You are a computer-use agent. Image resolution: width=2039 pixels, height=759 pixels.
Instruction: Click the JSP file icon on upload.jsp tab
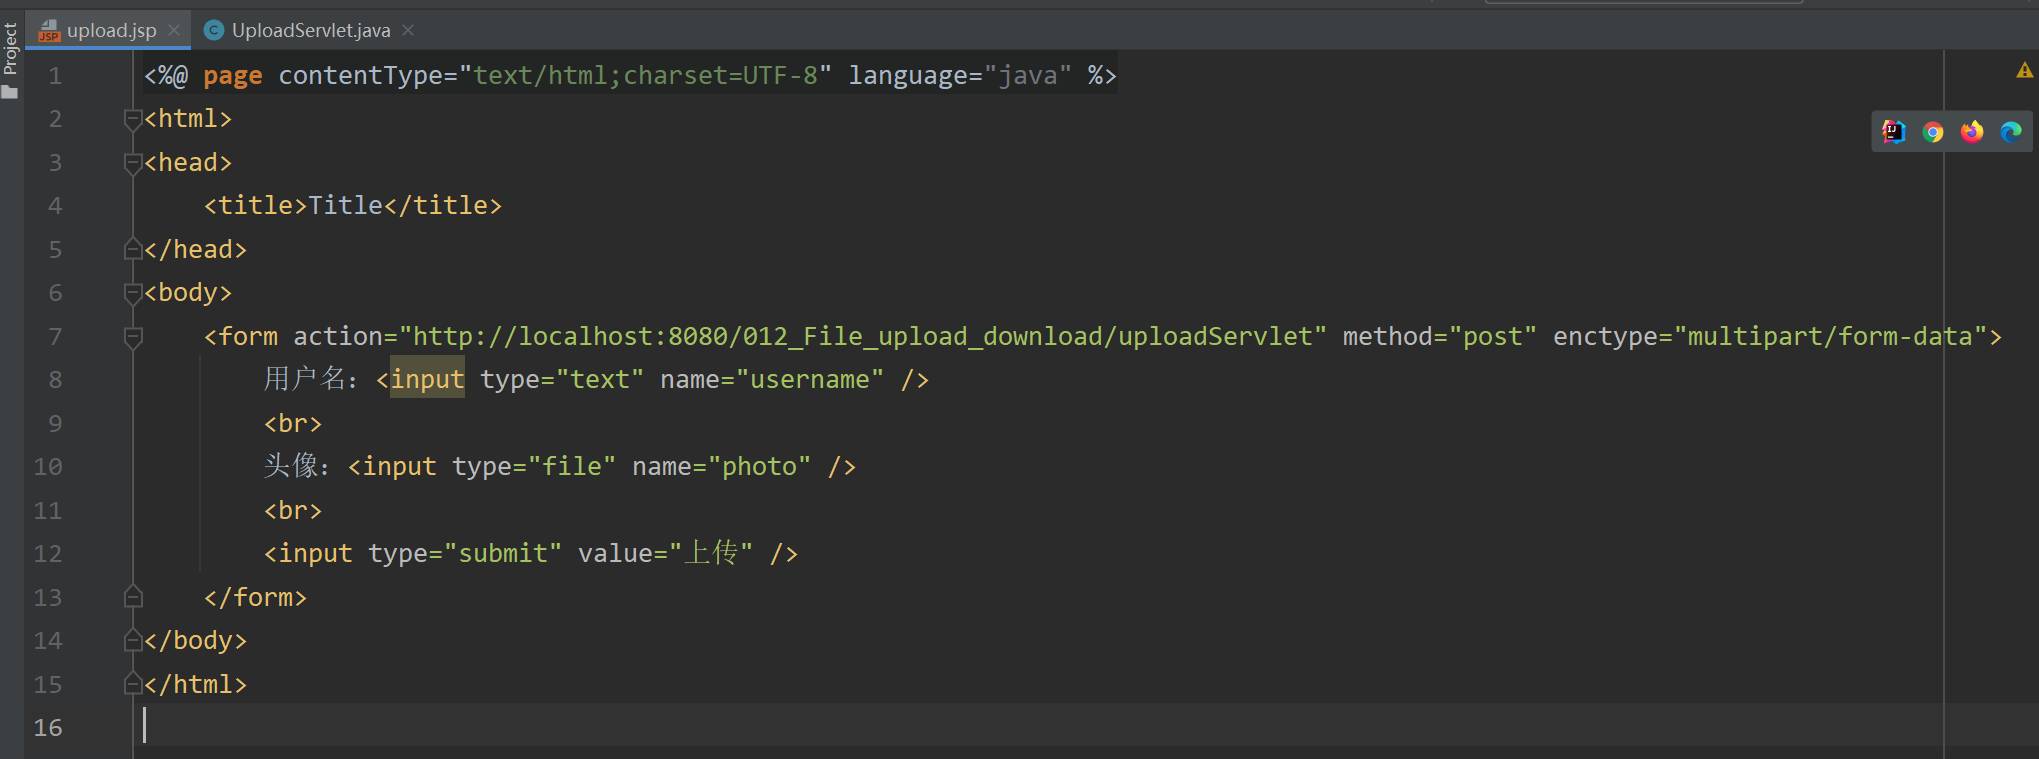click(49, 31)
